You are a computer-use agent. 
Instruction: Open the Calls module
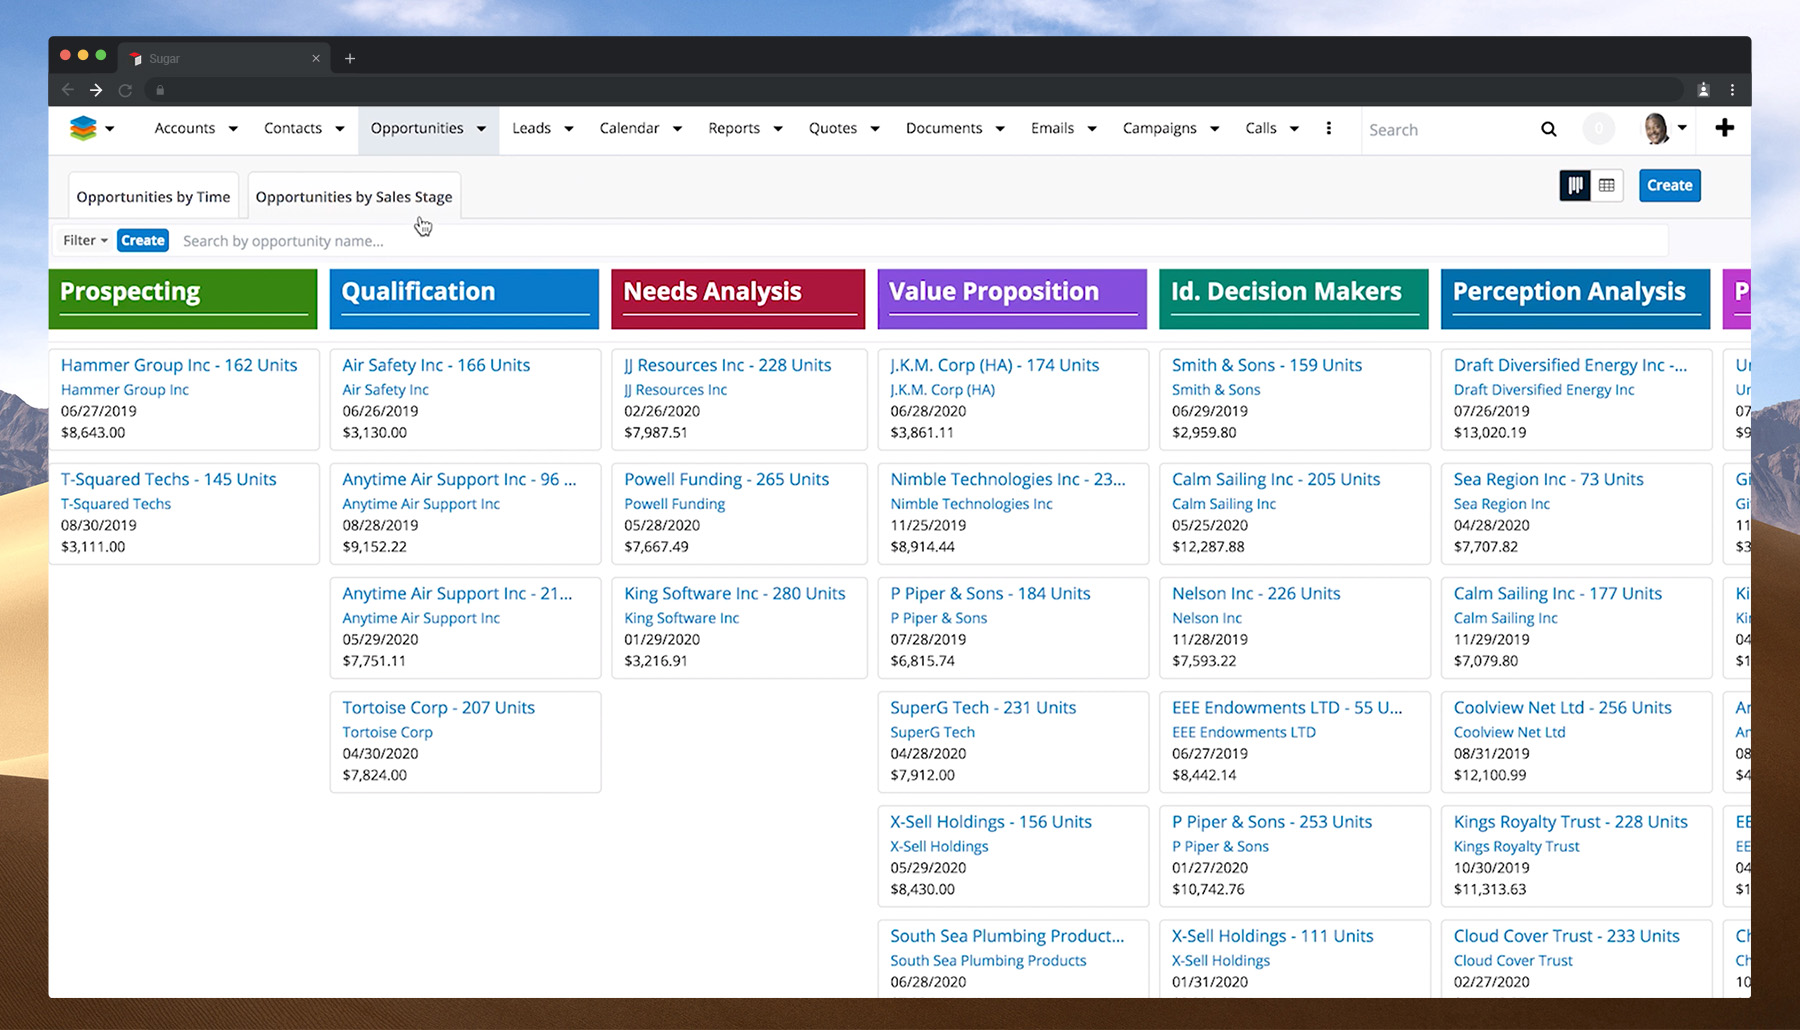1261,128
